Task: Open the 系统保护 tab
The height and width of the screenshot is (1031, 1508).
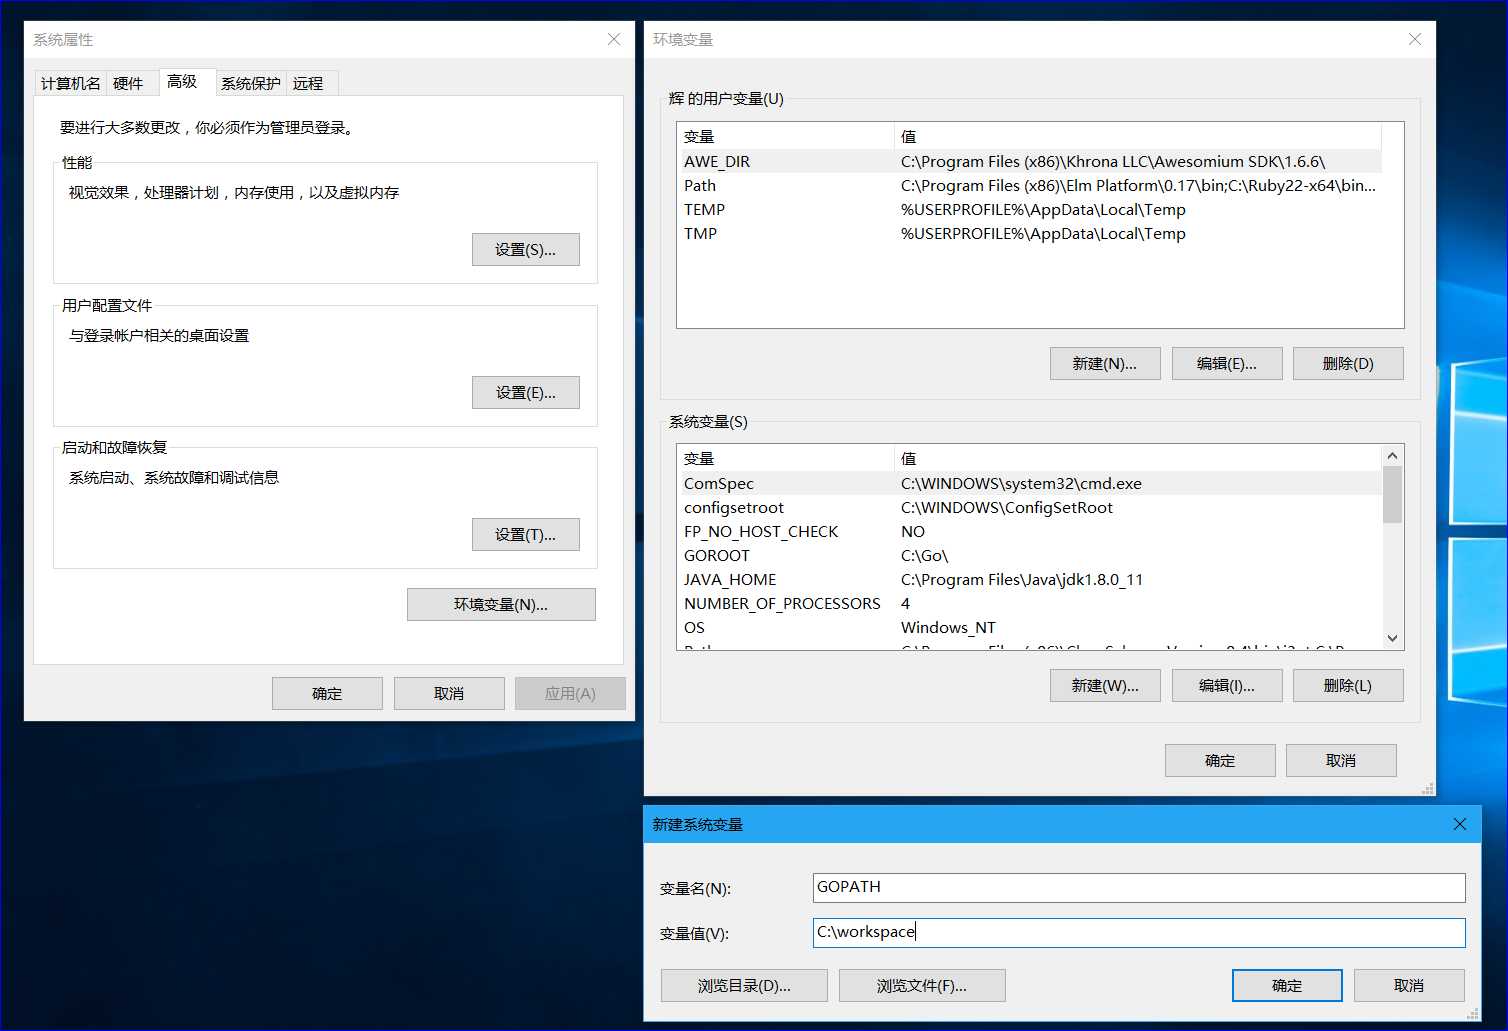Action: point(250,83)
